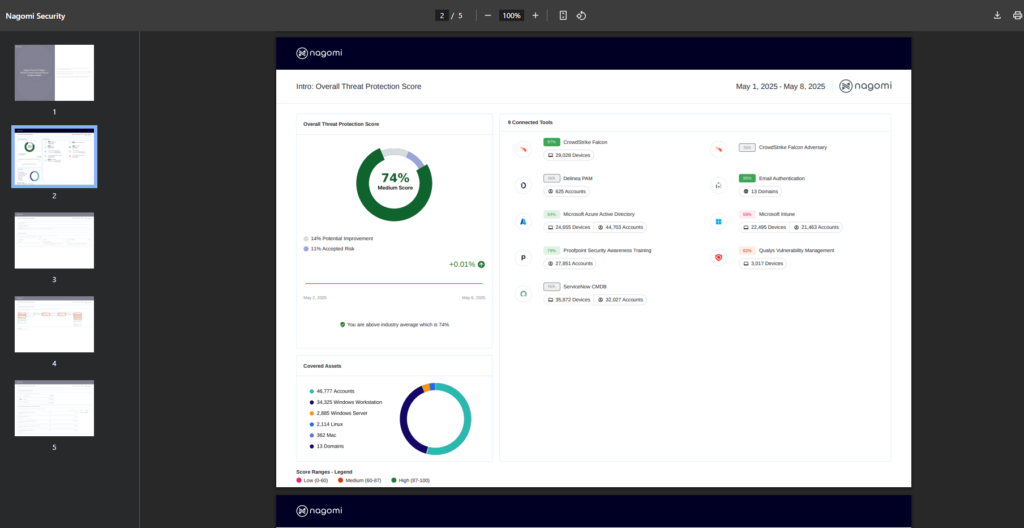Click the globe icon in 13 Domains badge
1024x528 pixels.
click(x=746, y=191)
